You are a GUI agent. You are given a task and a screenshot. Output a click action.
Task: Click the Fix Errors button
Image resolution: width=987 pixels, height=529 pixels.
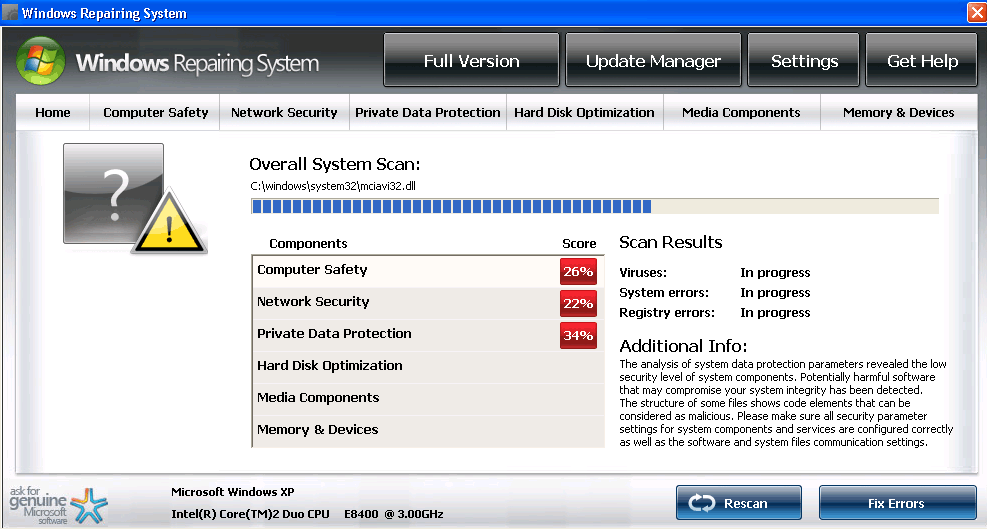coord(897,503)
